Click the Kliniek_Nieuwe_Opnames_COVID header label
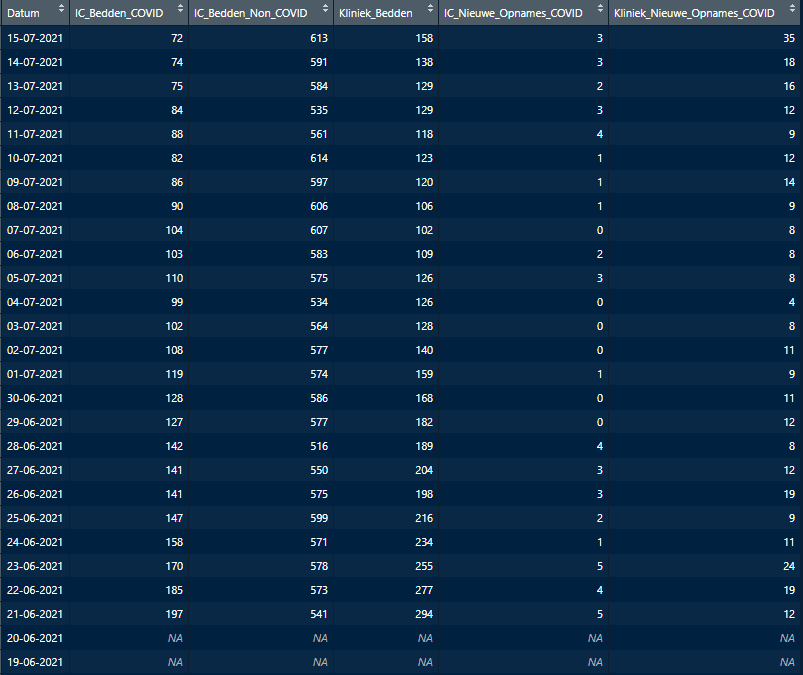 click(x=694, y=13)
